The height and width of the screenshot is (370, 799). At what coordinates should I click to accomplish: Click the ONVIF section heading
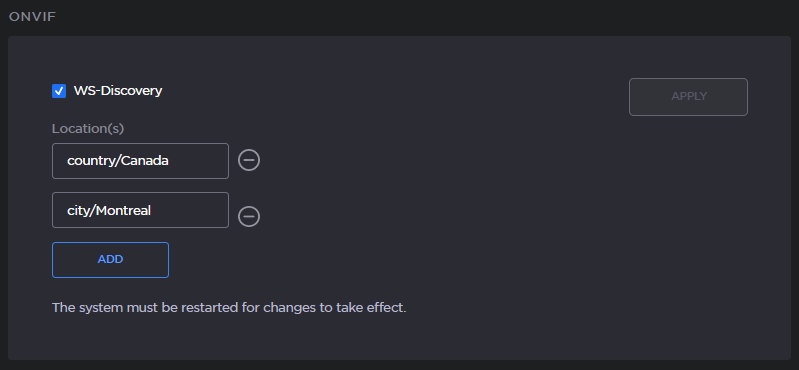[x=32, y=16]
